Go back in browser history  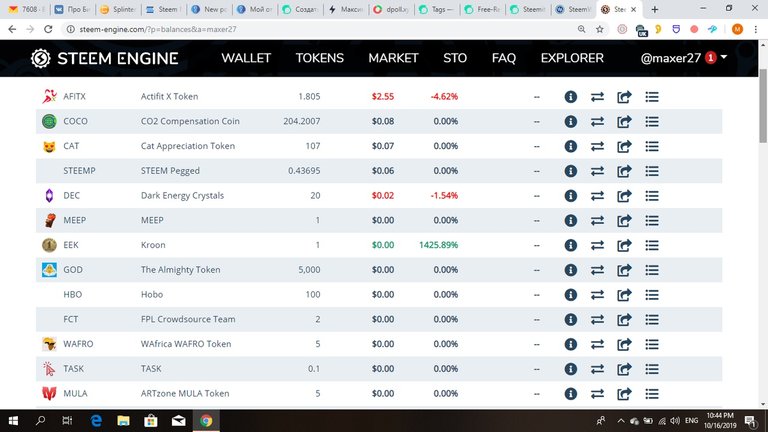(12, 29)
